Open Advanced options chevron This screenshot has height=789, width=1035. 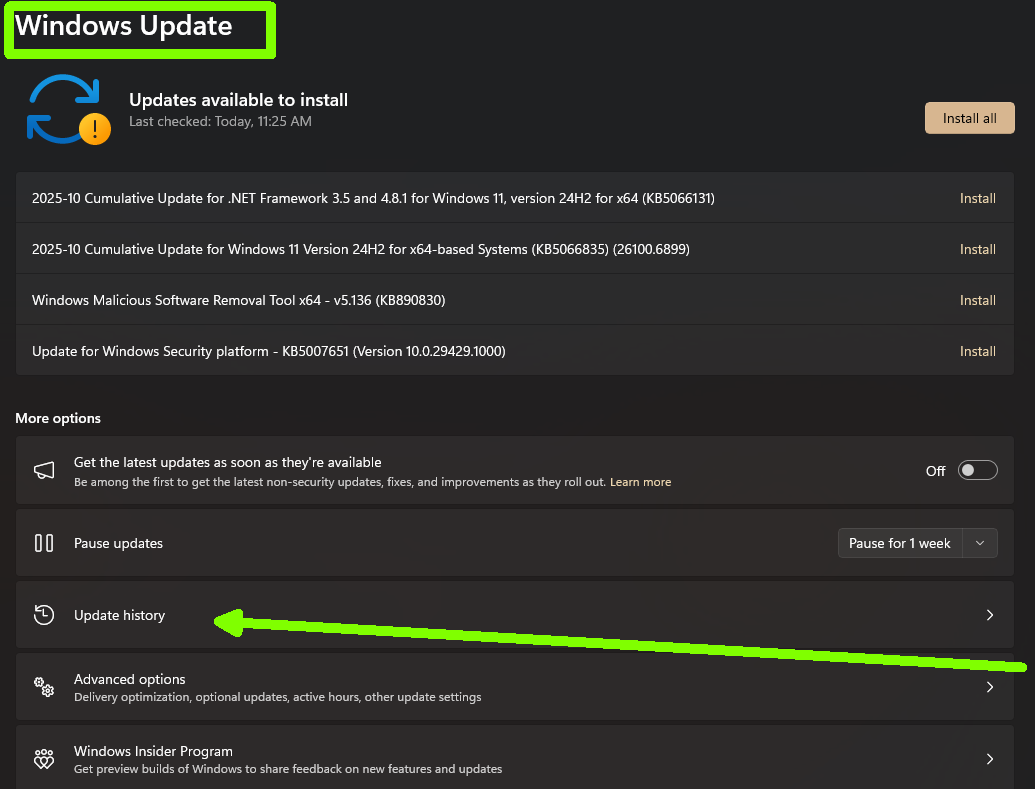coord(989,687)
